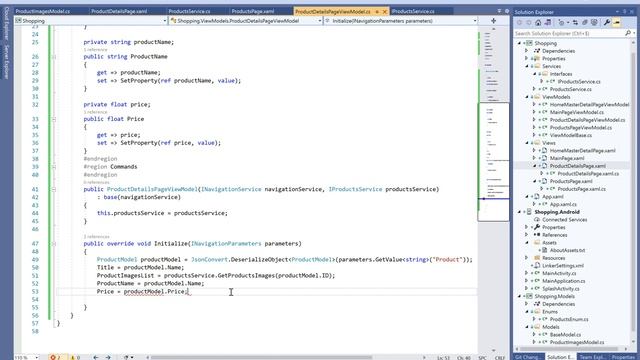Collapse the Services folder in Solution Explorer
This screenshot has width=640, height=360.
[x=527, y=66]
